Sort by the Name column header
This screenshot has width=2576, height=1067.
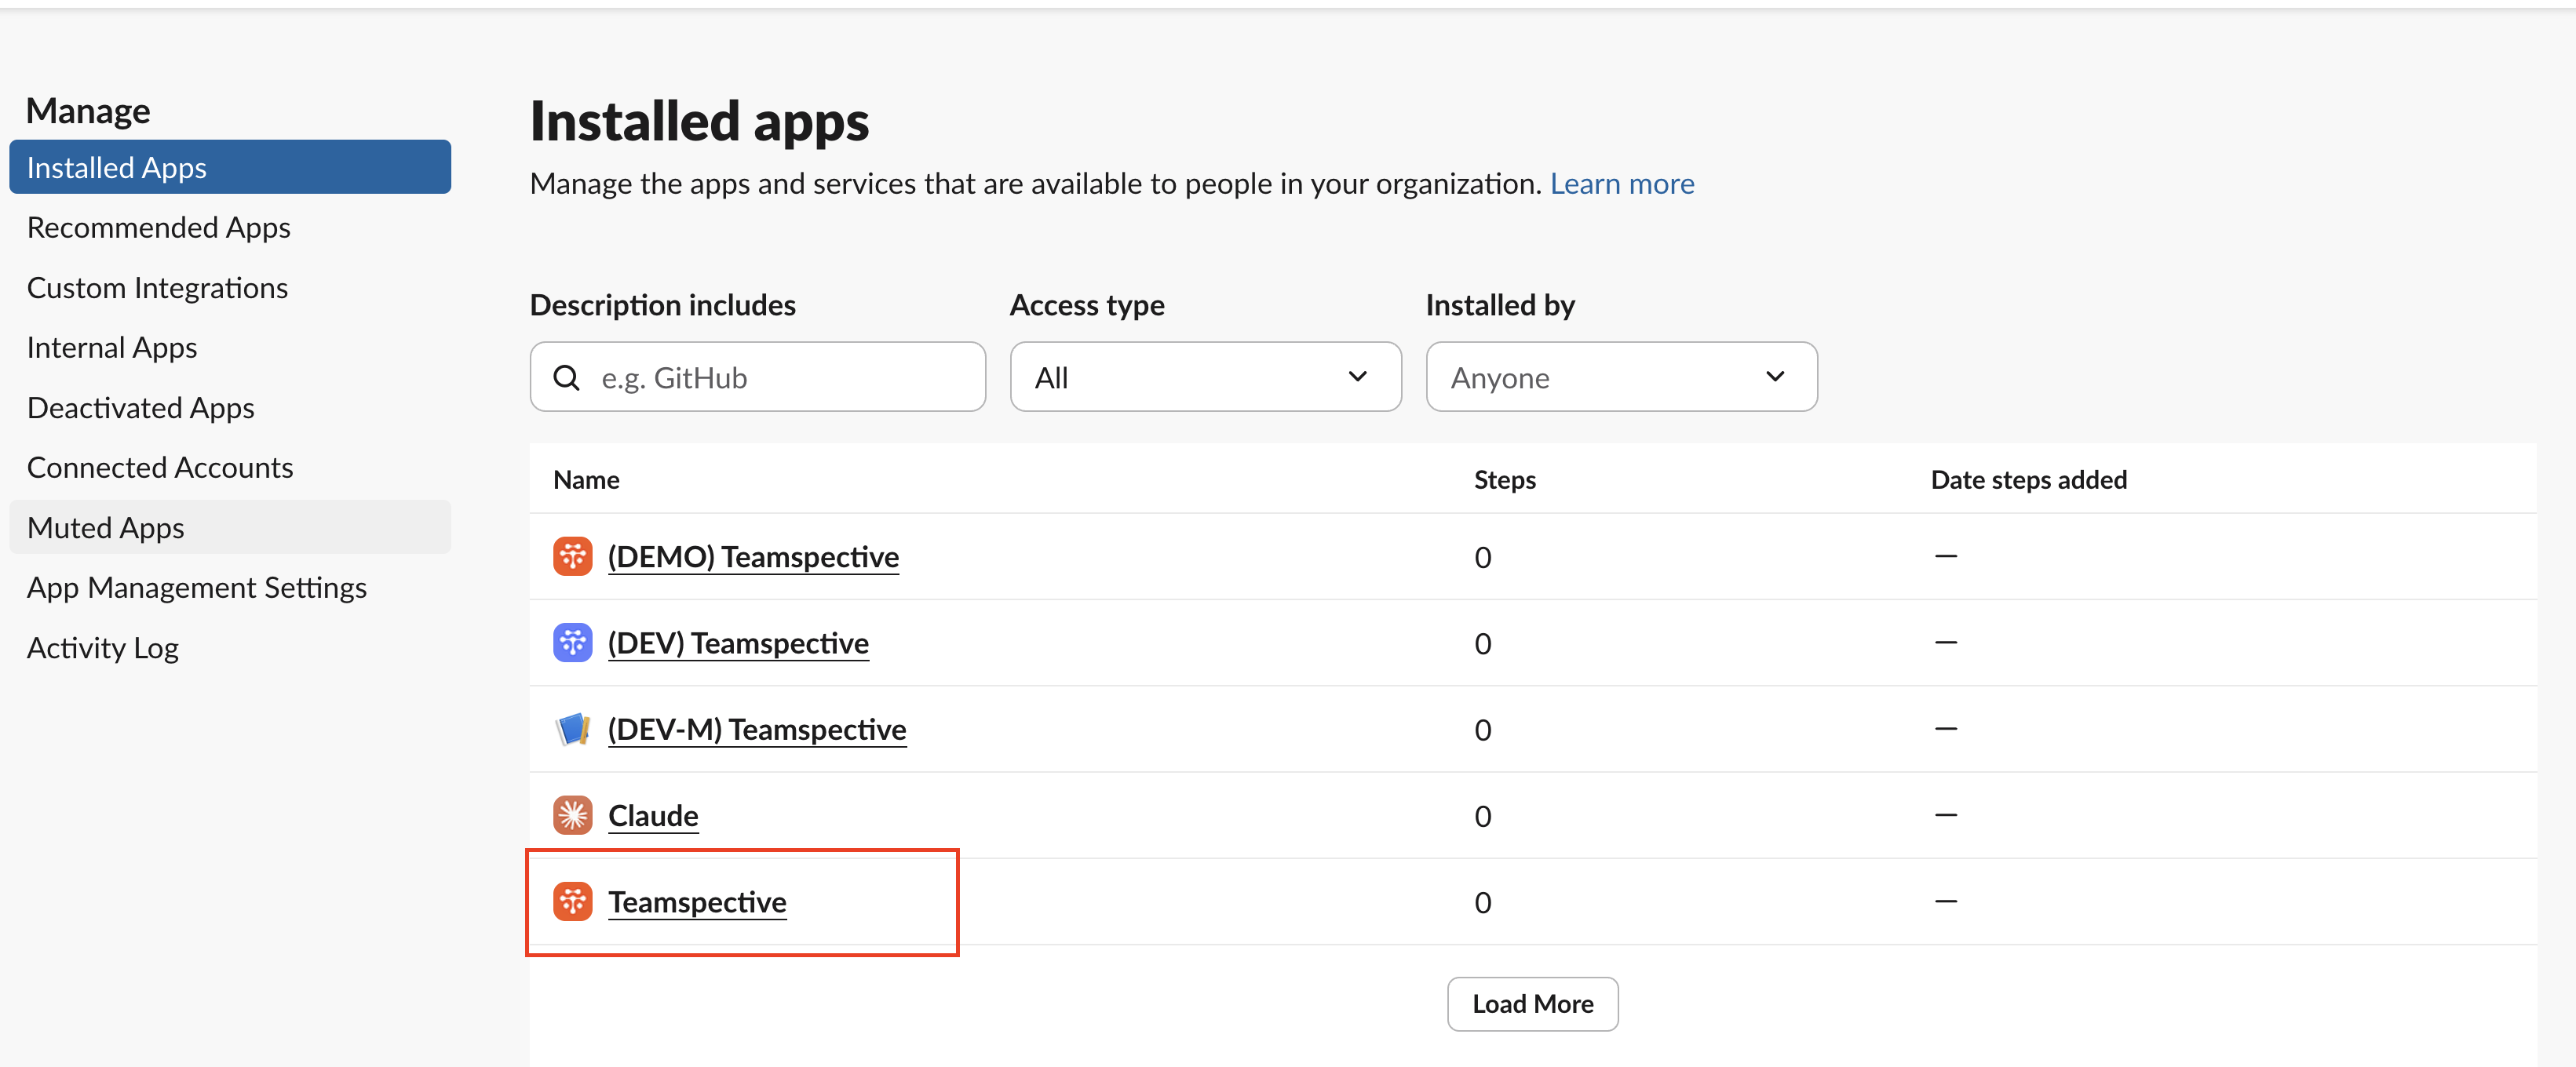(x=586, y=479)
